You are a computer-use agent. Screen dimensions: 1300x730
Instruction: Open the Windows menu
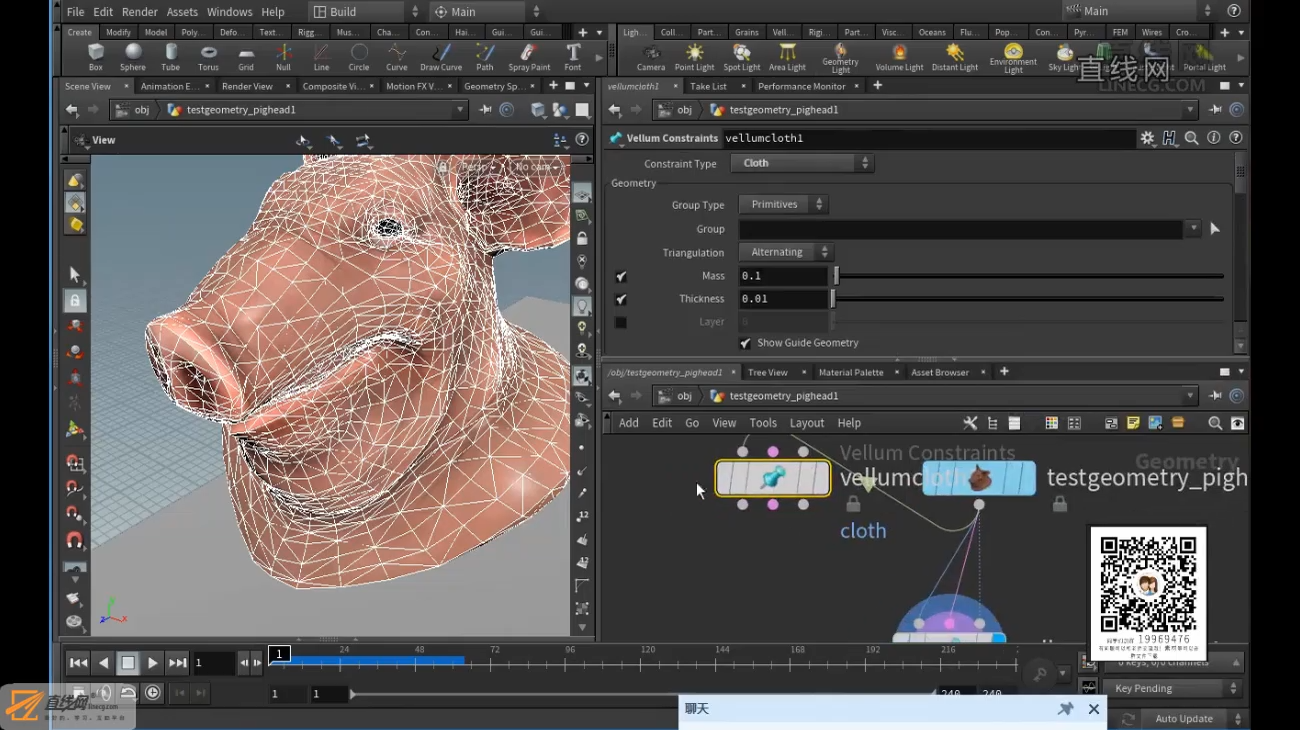click(x=229, y=12)
